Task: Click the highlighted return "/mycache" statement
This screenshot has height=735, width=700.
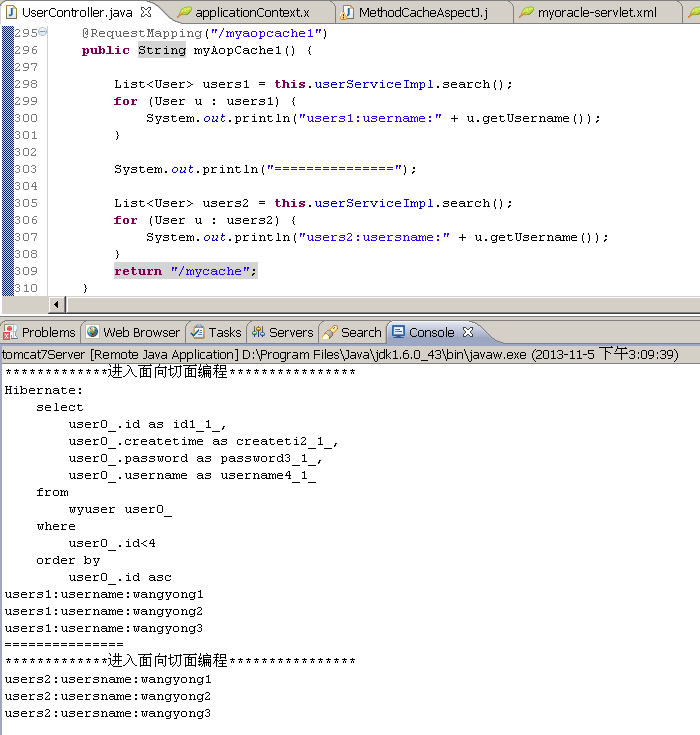Action: pos(186,271)
